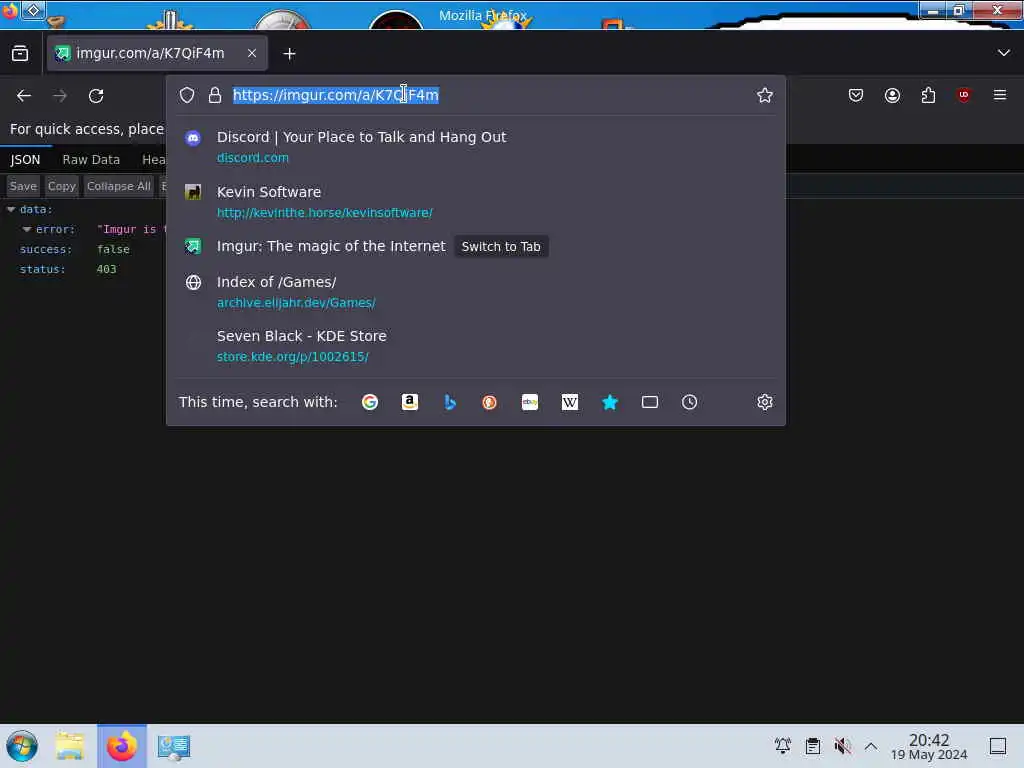
Task: Open the Start menu orb
Action: 22,746
